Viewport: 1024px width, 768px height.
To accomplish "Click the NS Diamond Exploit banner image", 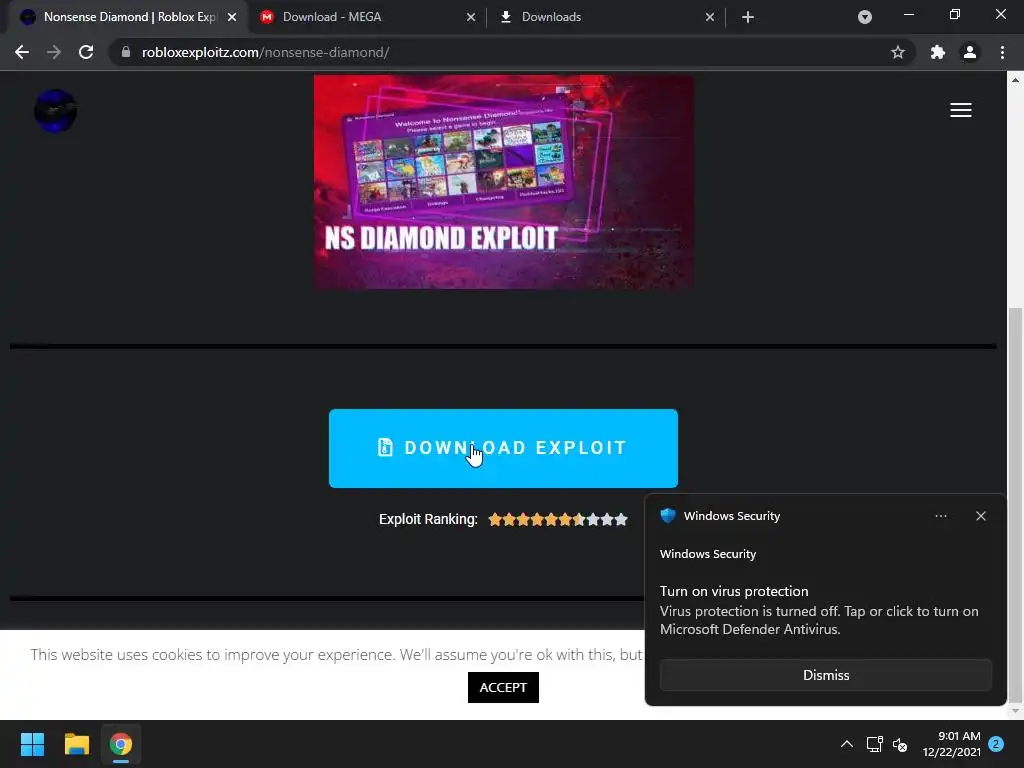I will pos(504,182).
